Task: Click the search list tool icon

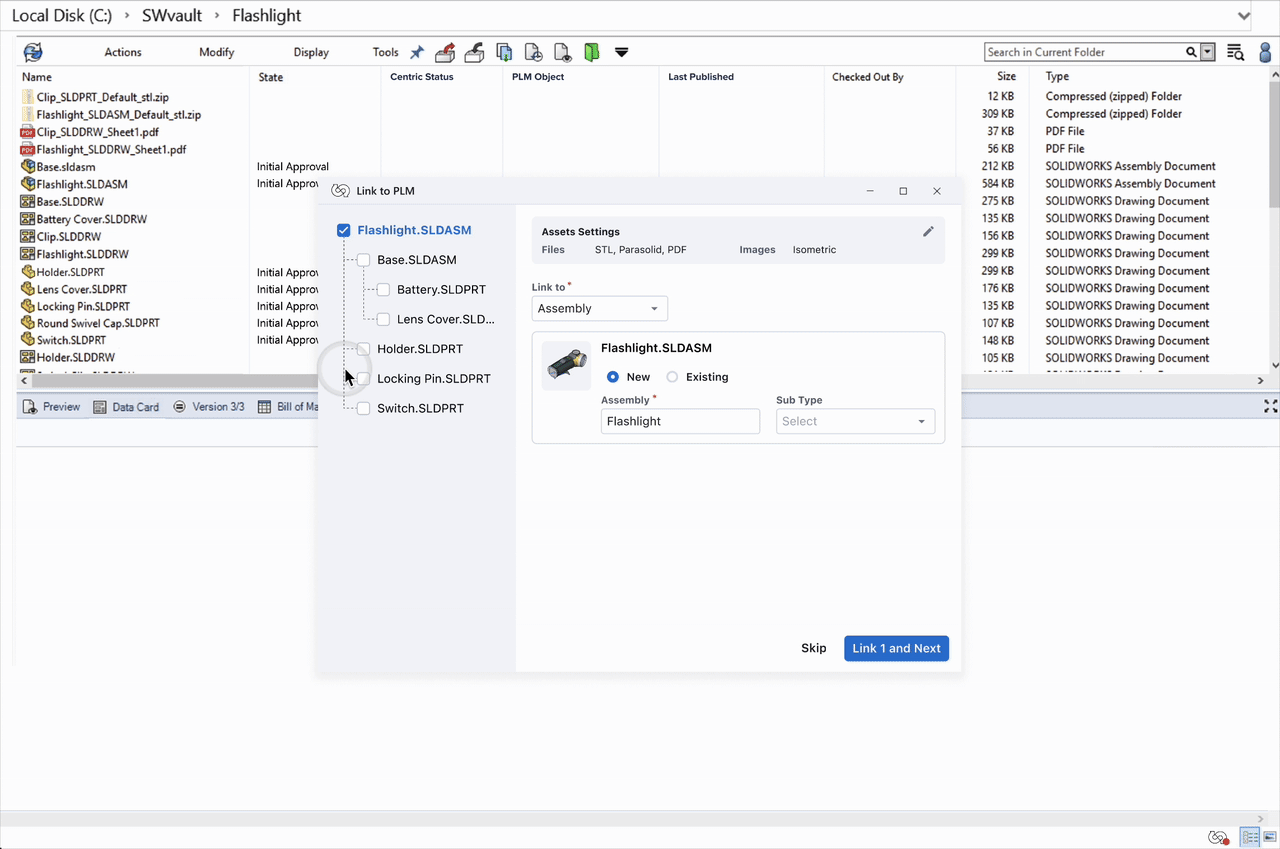Action: [x=1236, y=52]
